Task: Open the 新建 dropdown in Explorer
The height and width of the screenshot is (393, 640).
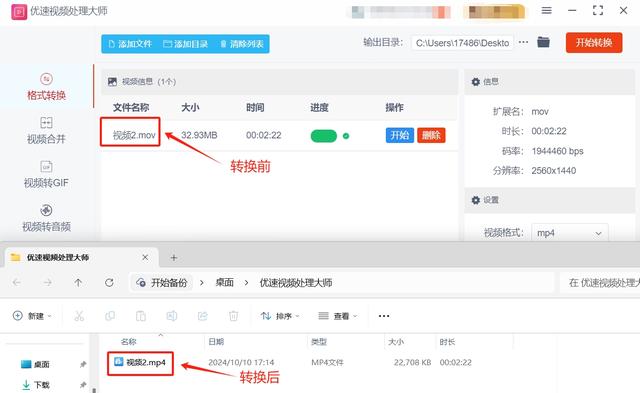Action: click(33, 316)
